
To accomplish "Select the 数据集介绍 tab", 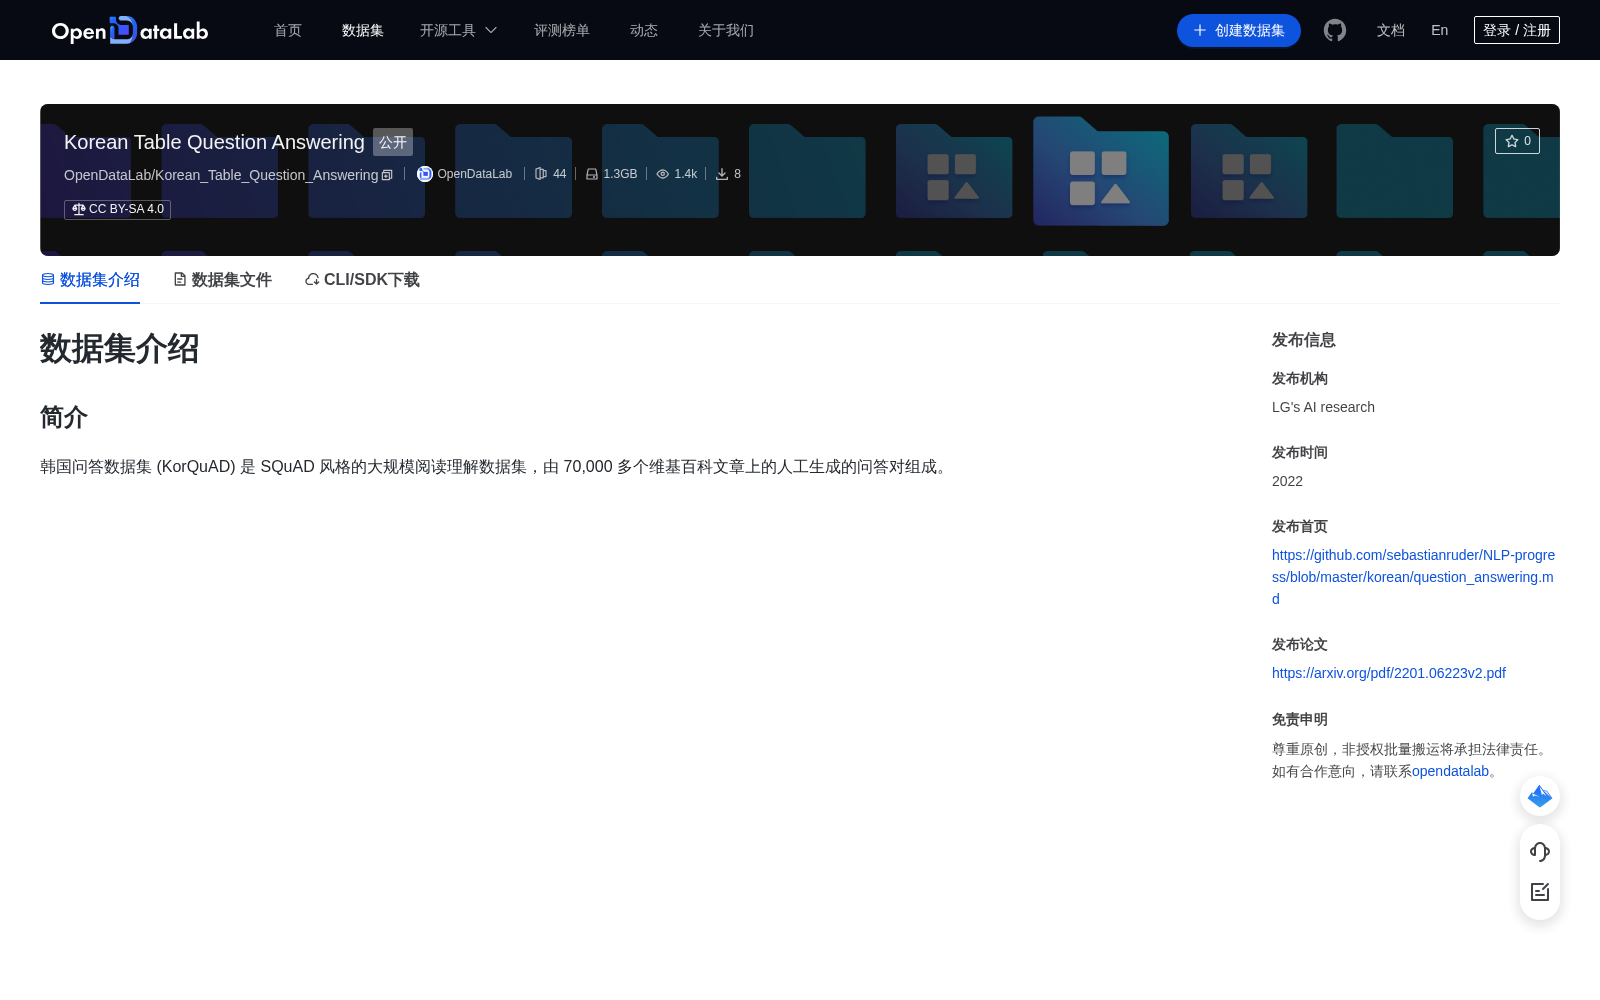I will click(x=90, y=280).
